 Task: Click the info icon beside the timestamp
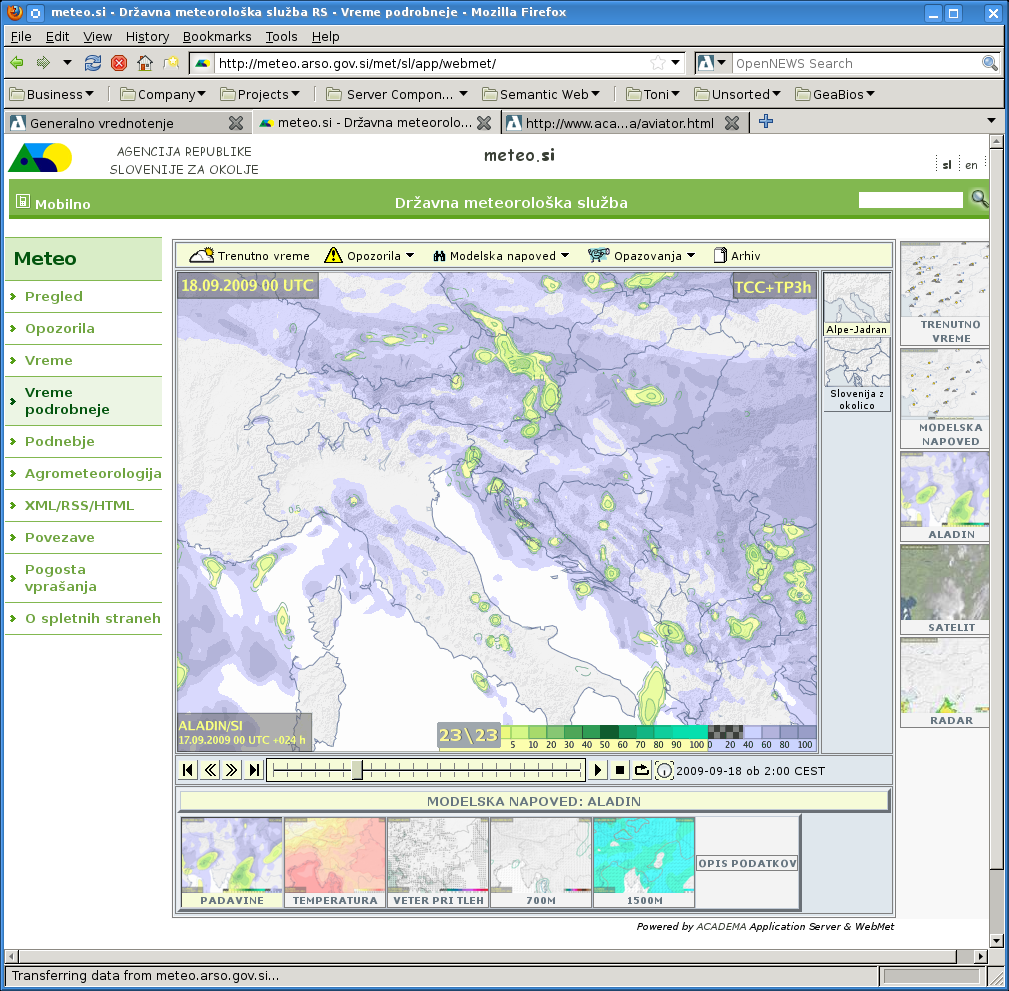point(665,771)
